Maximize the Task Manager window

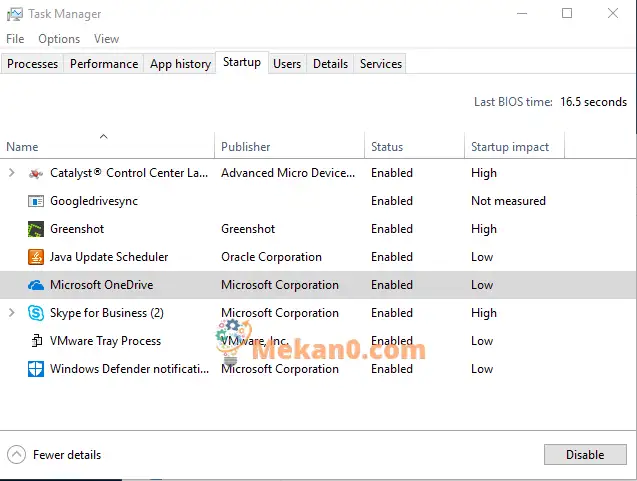[567, 13]
